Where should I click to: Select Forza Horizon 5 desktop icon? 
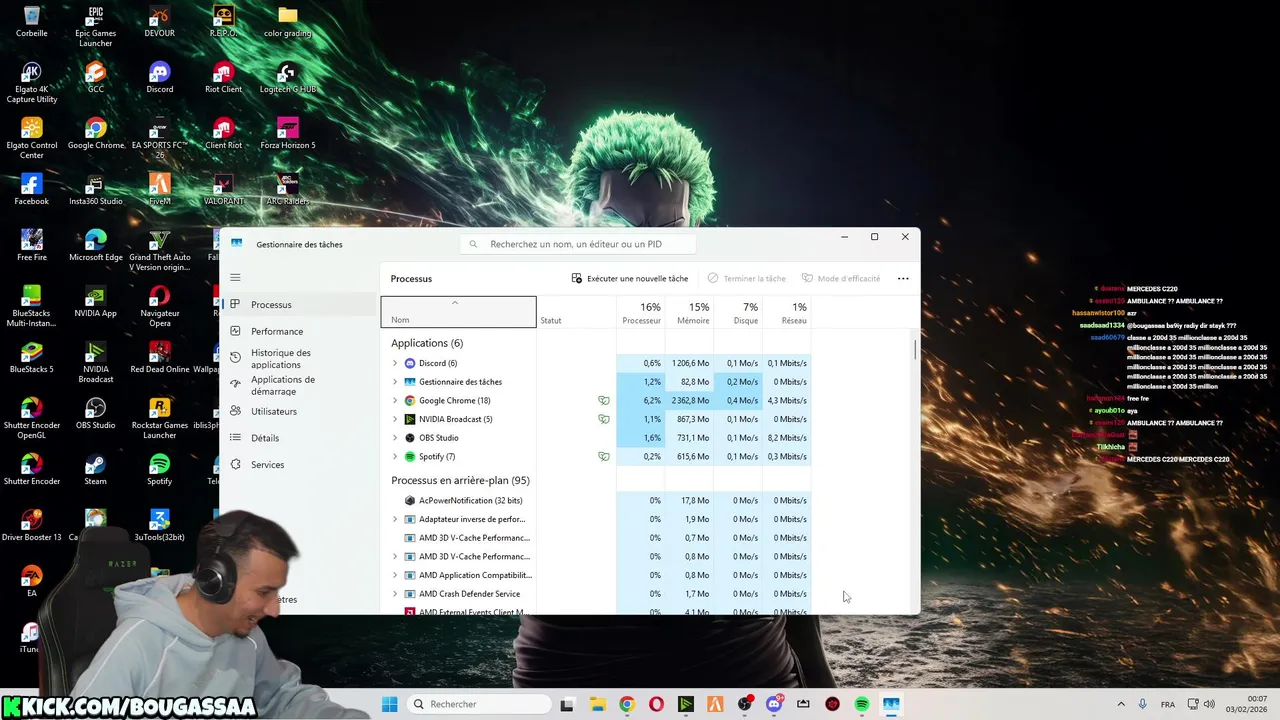287,134
